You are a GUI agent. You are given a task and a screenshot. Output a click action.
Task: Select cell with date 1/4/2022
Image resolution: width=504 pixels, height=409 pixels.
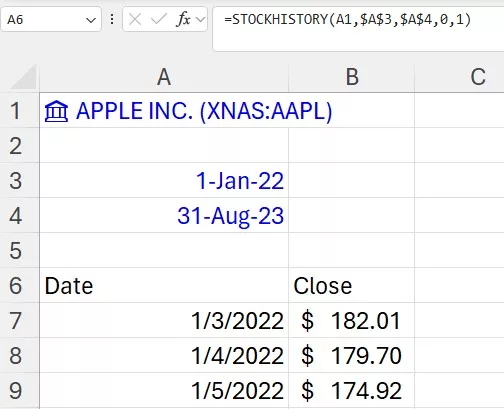pos(164,355)
